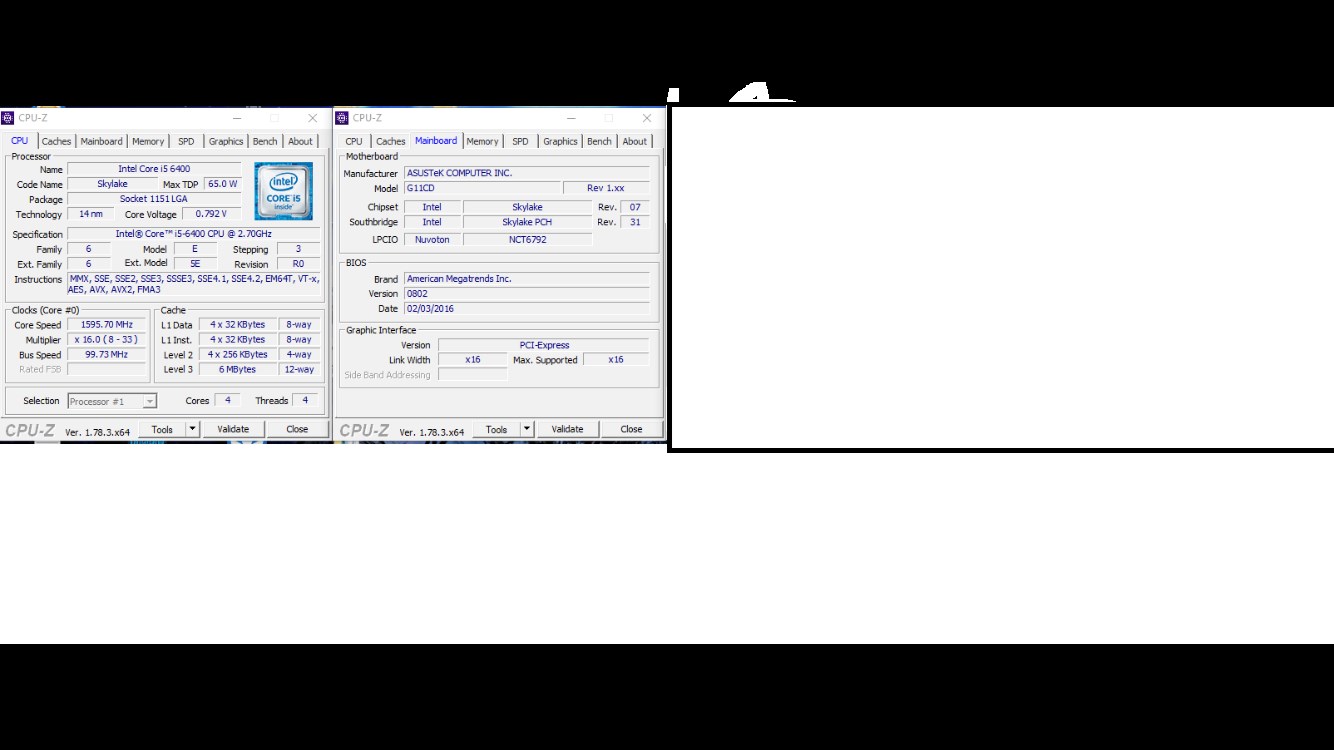Image resolution: width=1334 pixels, height=750 pixels.
Task: Show Graphics tab in the processor window
Action: click(226, 141)
